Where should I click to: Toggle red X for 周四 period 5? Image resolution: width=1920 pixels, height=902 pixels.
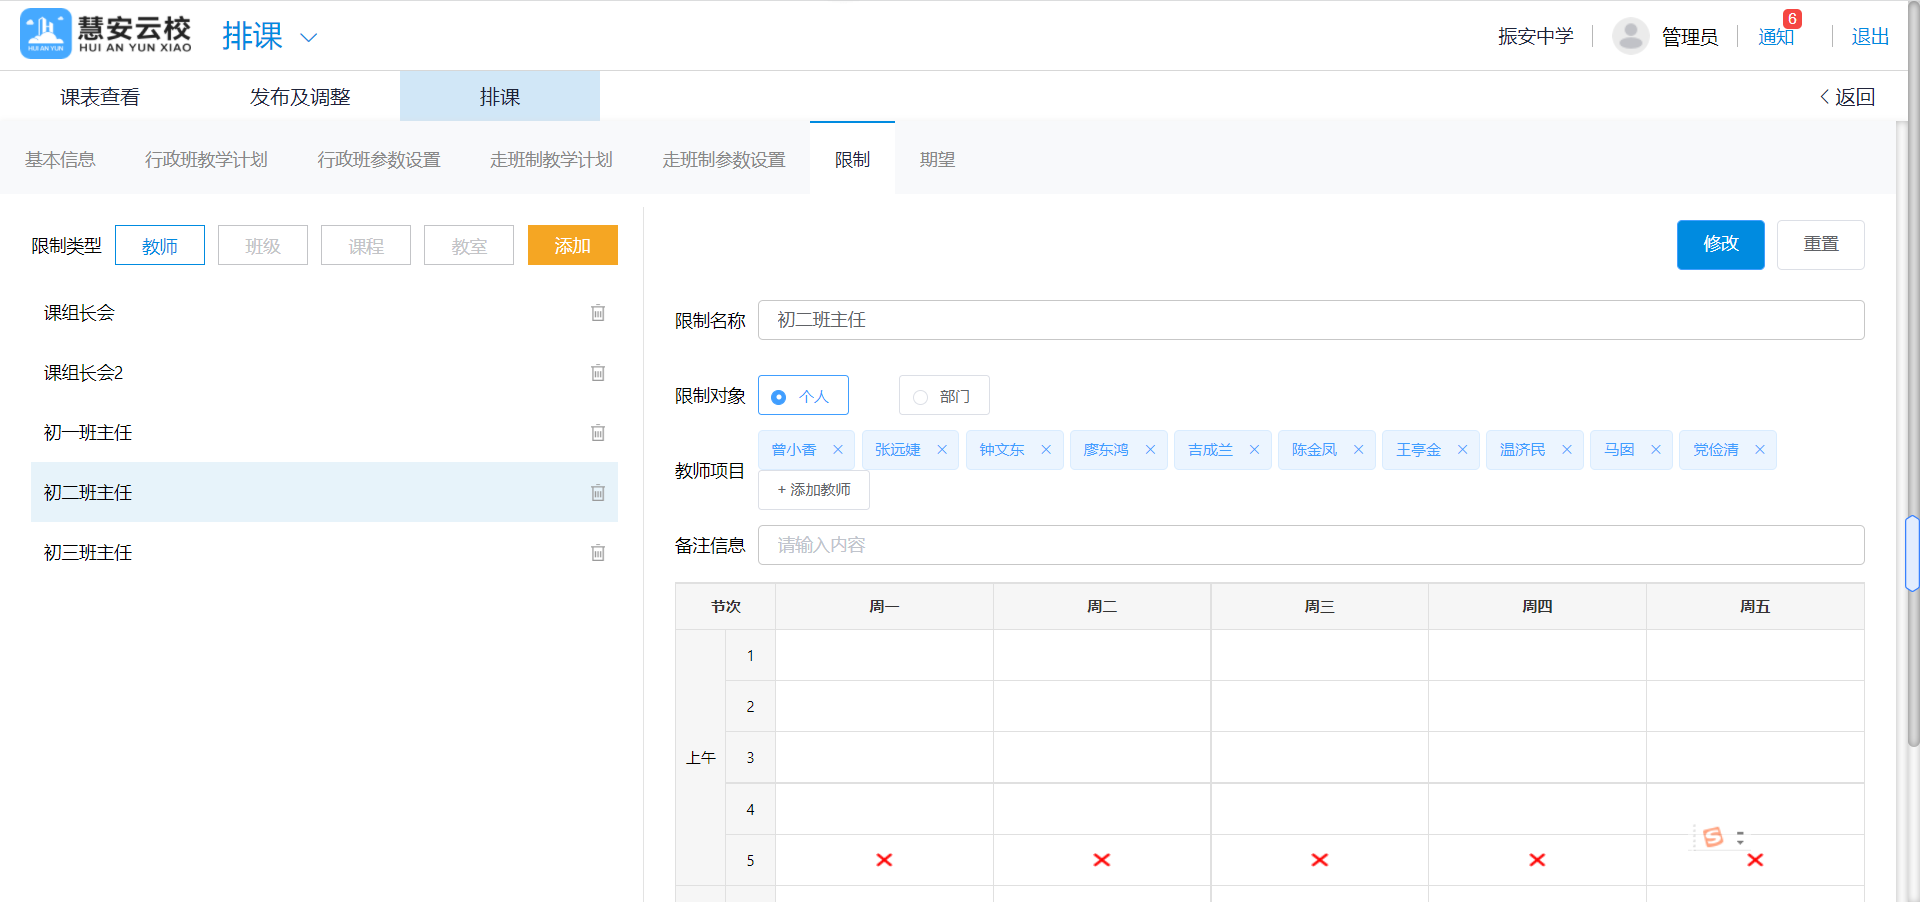pos(1538,860)
